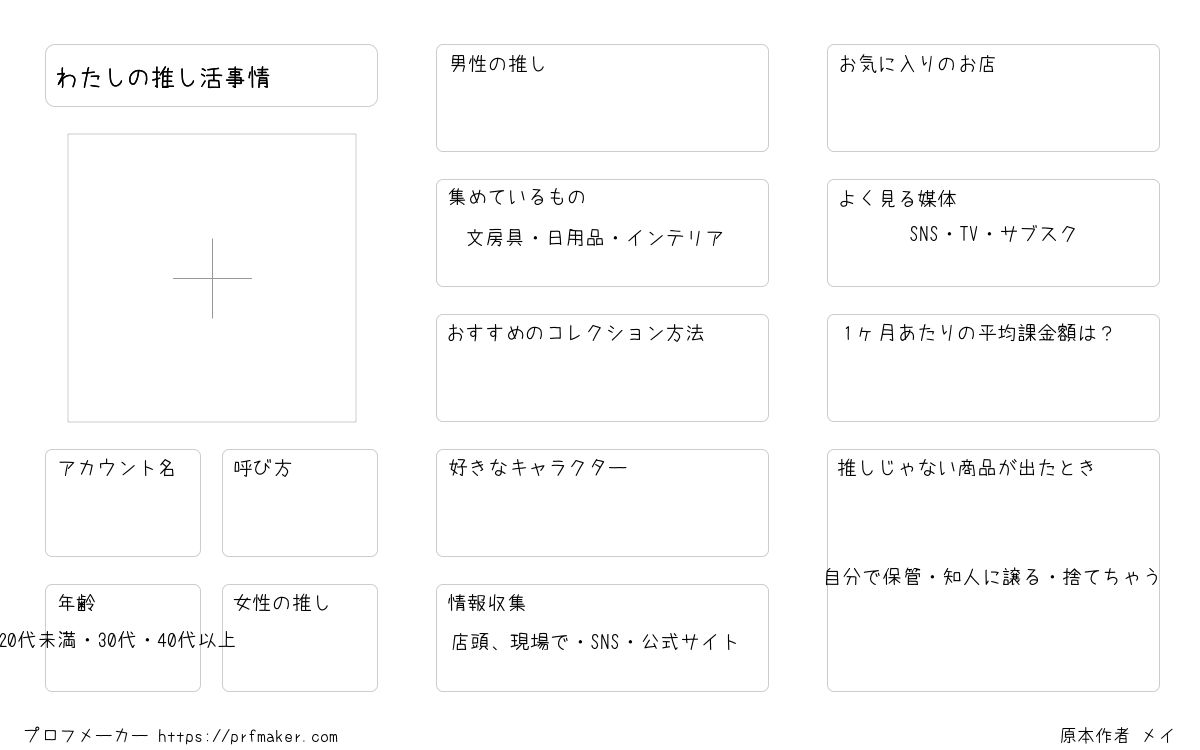Select the 年齢 options text

pos(117,640)
